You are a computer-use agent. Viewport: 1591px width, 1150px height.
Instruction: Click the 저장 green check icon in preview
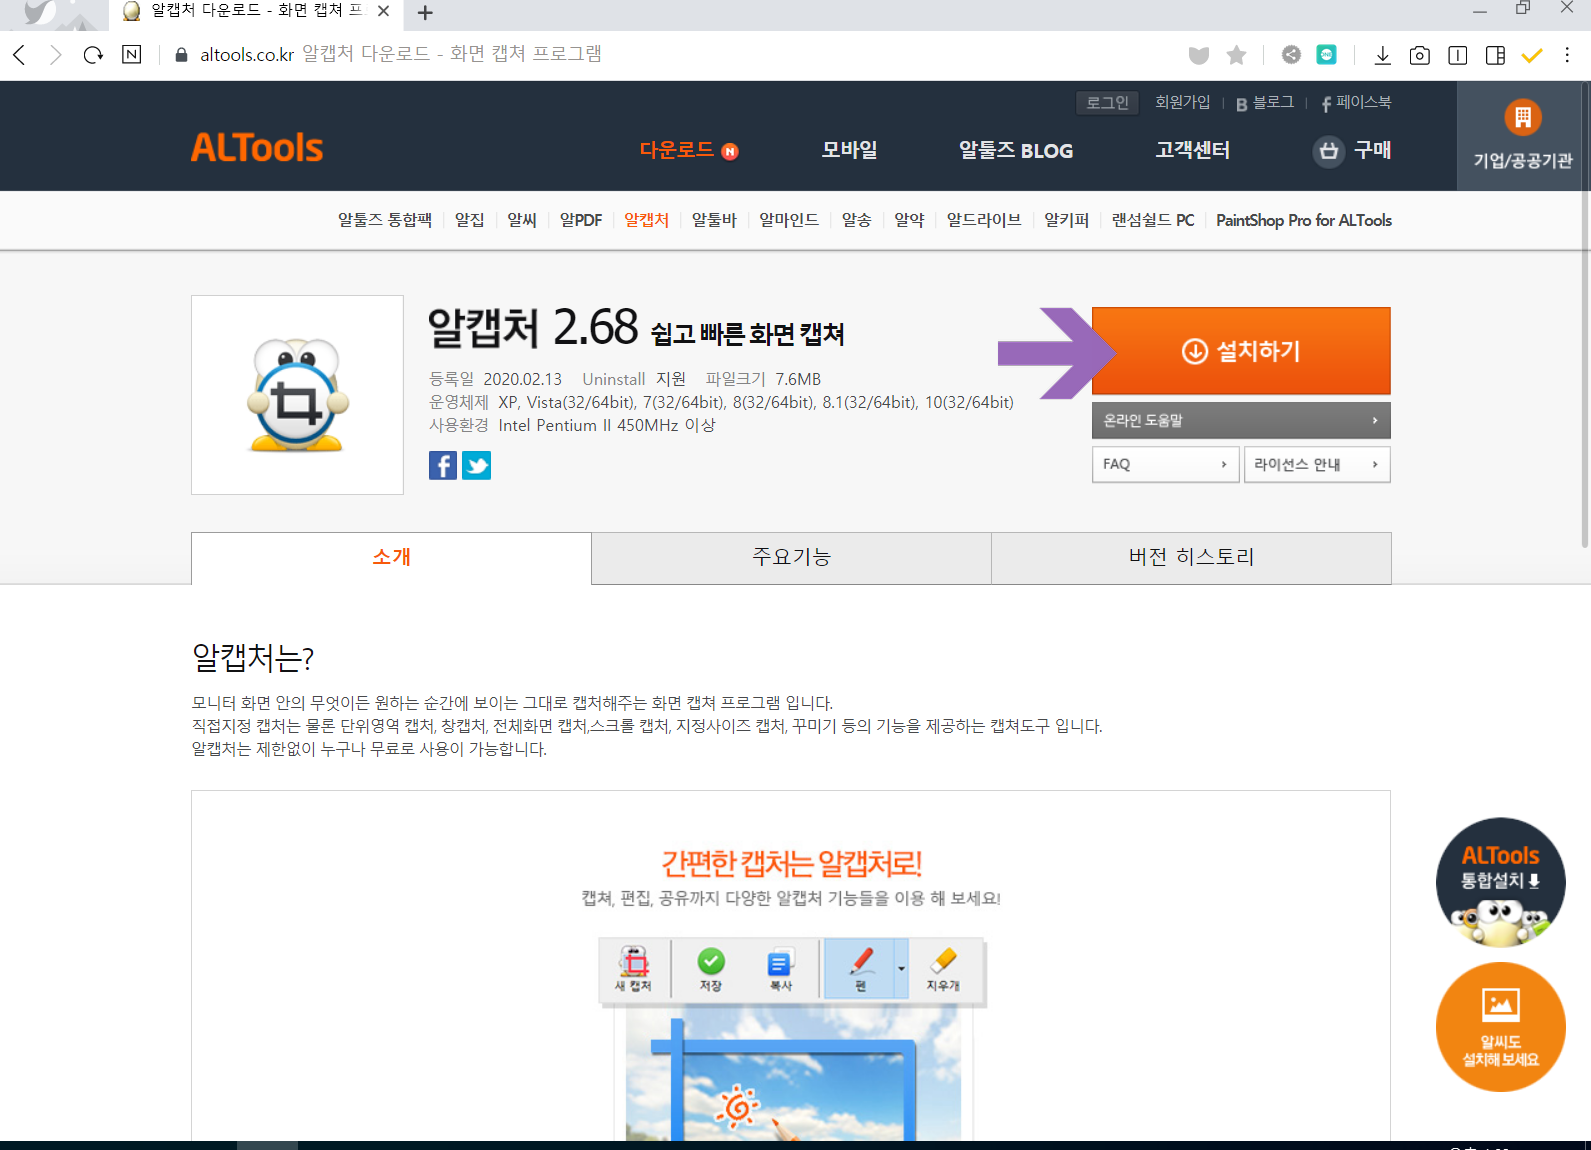coord(711,968)
